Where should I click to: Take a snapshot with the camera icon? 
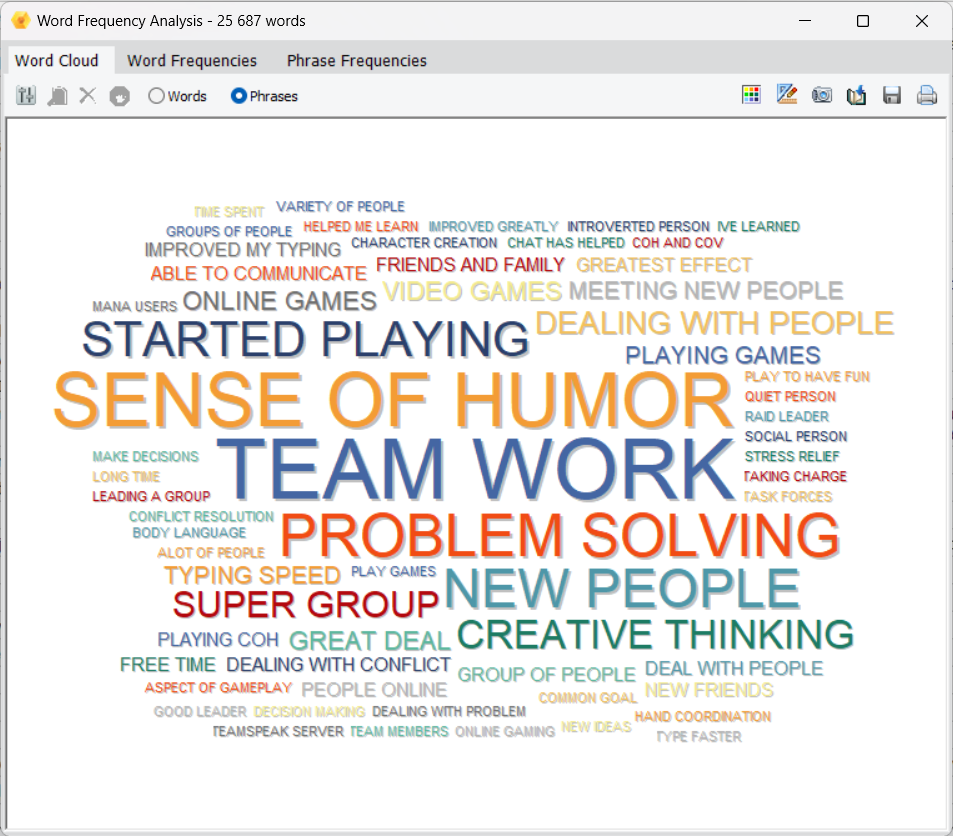(x=822, y=95)
